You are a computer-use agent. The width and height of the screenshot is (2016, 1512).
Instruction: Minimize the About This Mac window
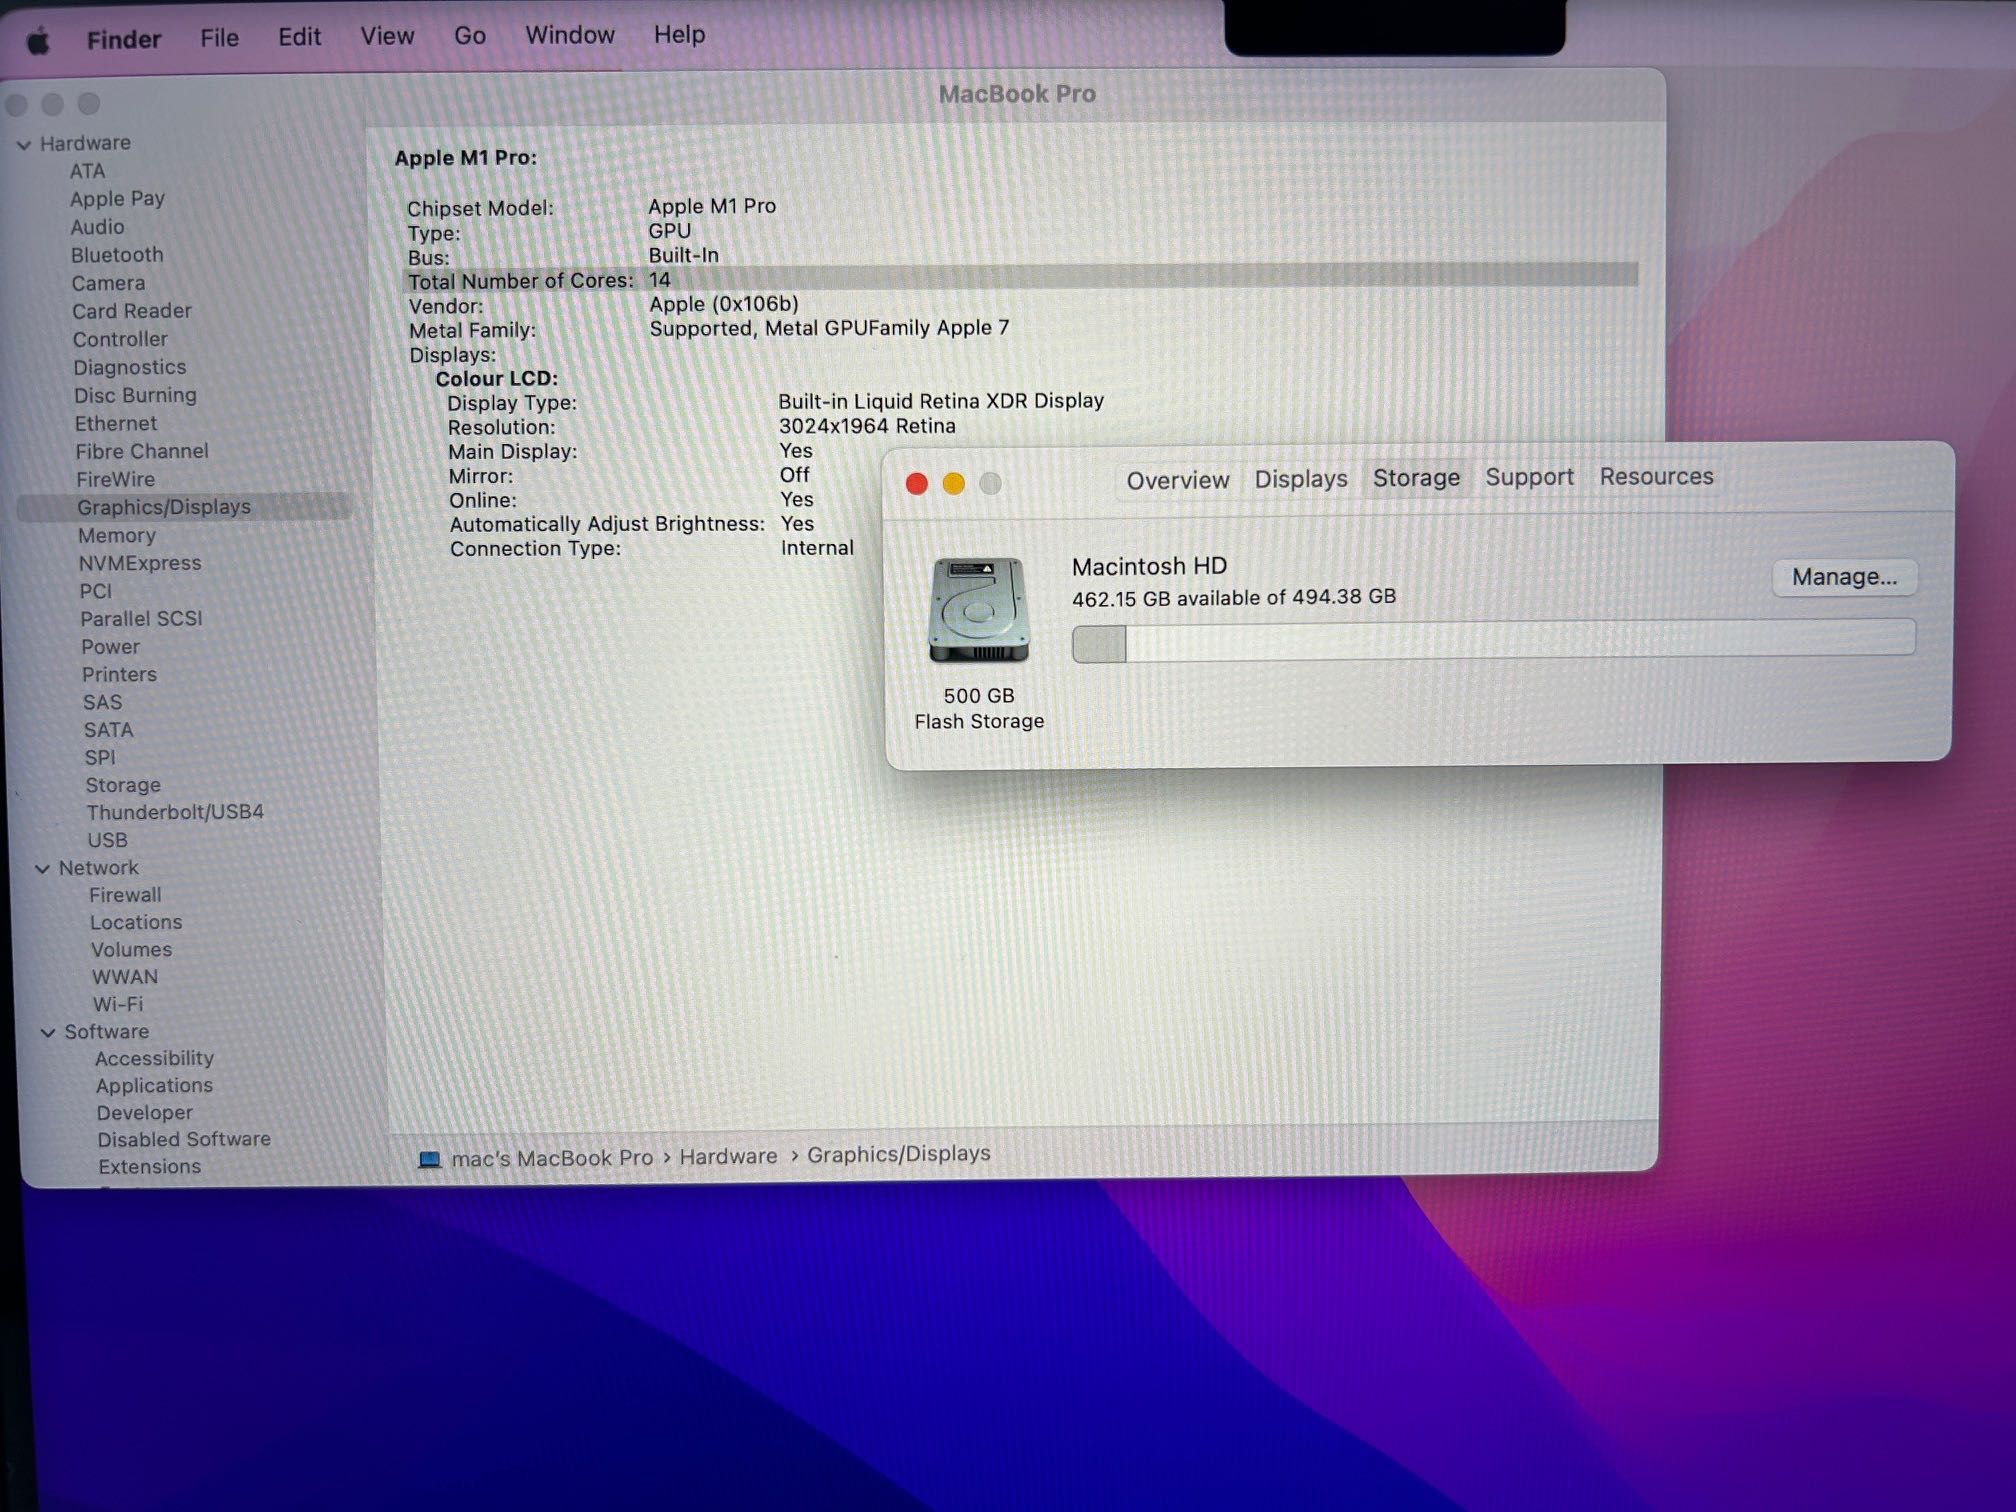click(954, 484)
